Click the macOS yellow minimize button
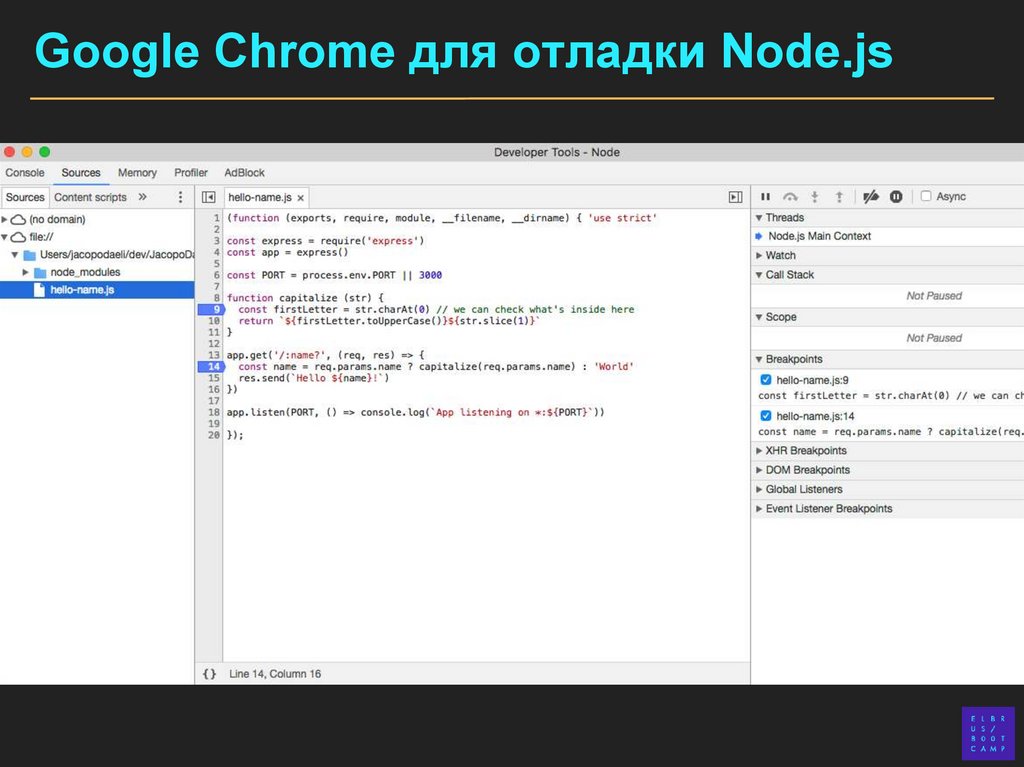 coord(27,152)
